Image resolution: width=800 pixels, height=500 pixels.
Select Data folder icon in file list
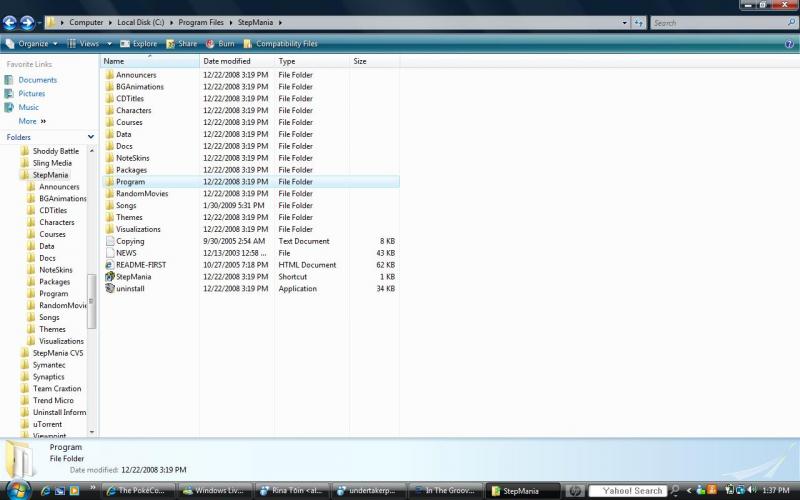pos(110,134)
